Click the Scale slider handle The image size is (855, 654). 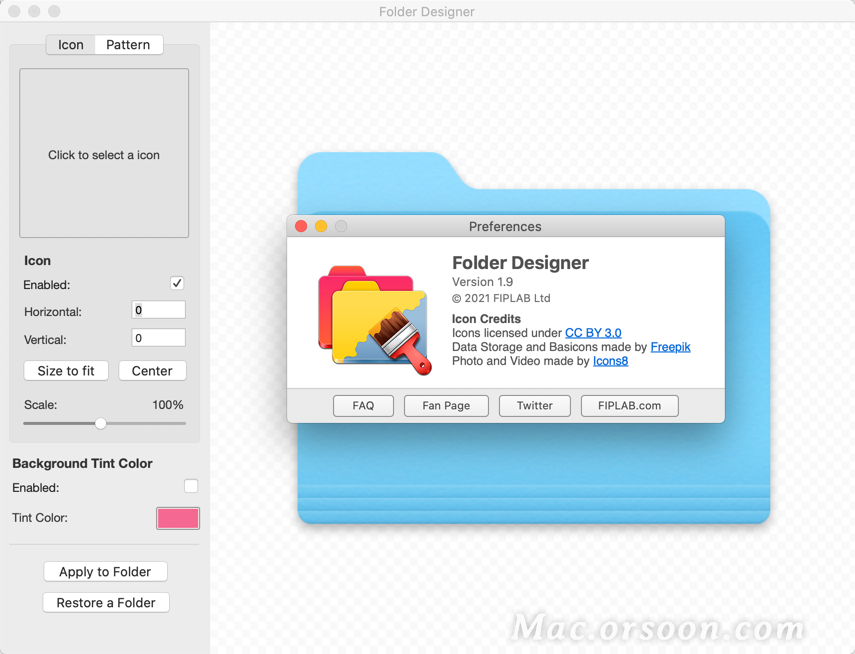pos(103,423)
